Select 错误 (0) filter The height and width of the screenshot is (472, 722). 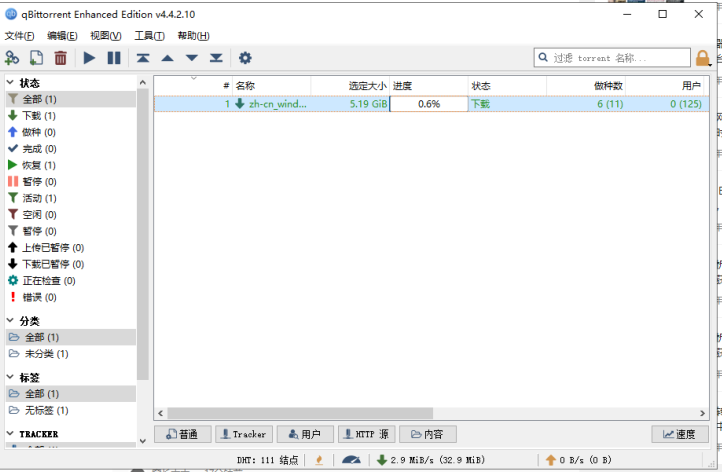click(71, 297)
